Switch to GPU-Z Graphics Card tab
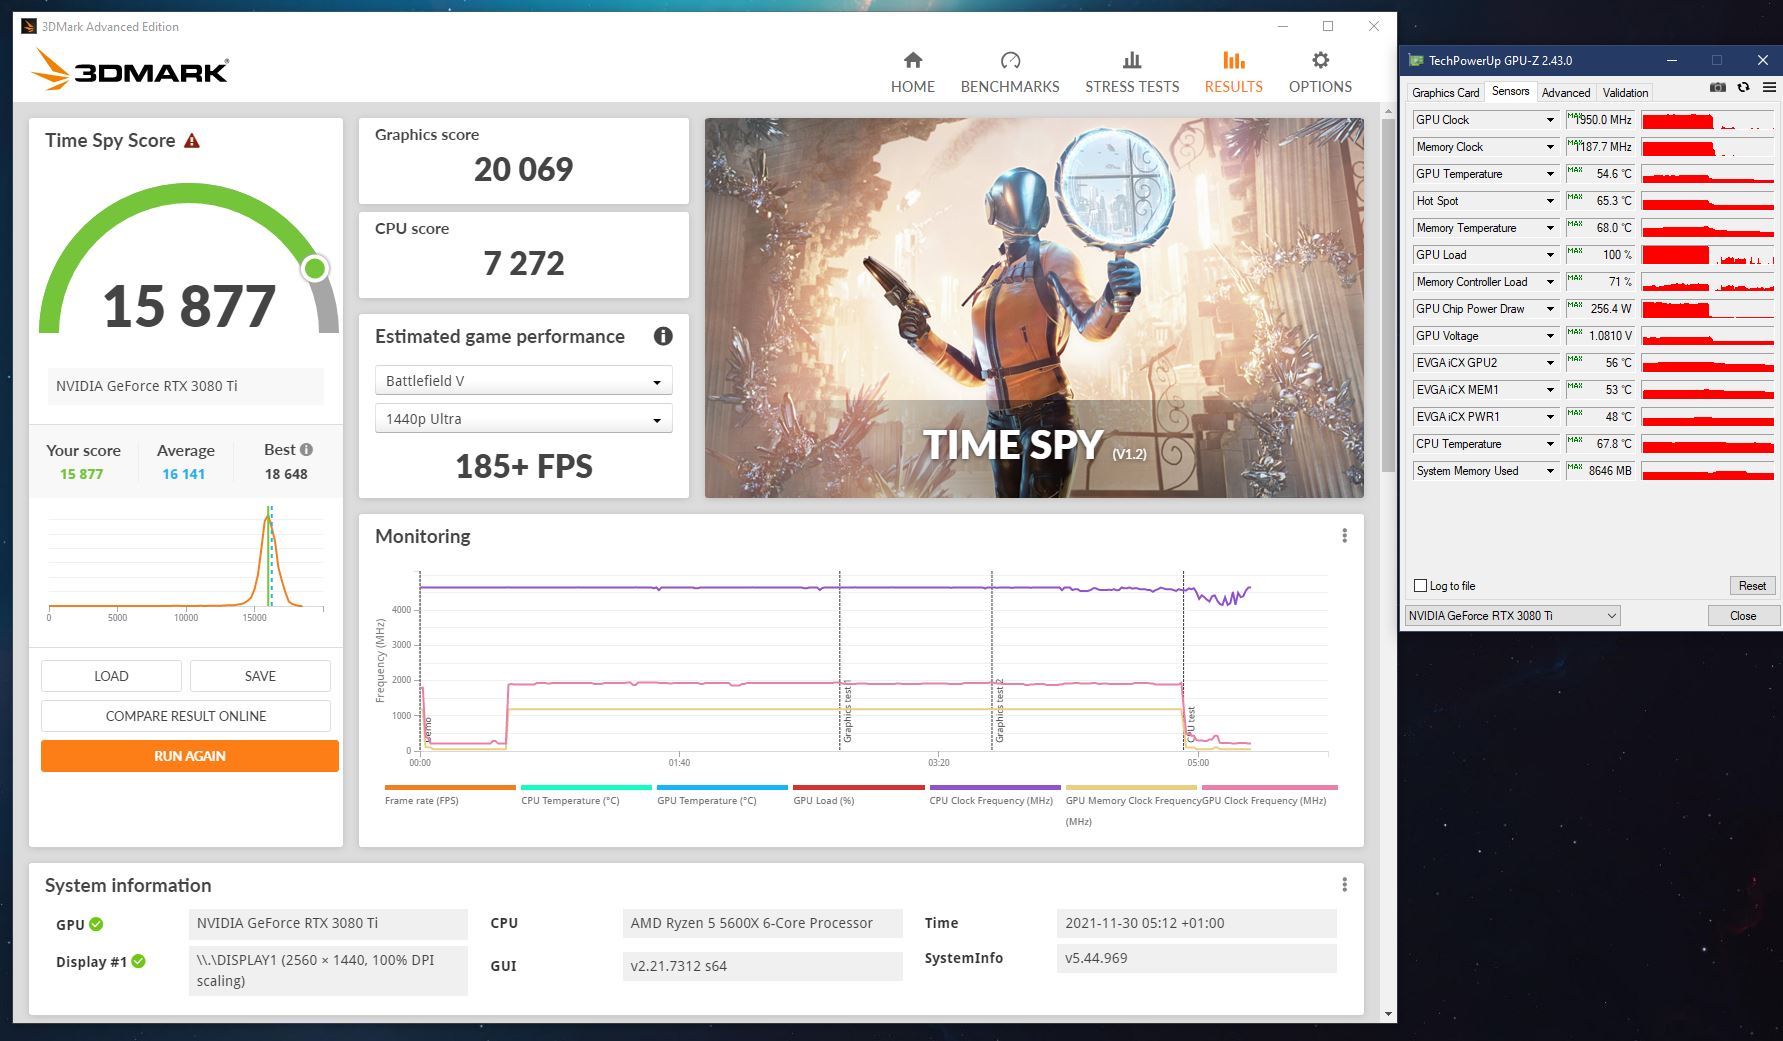Screen dimensions: 1783x1041 1445,93
